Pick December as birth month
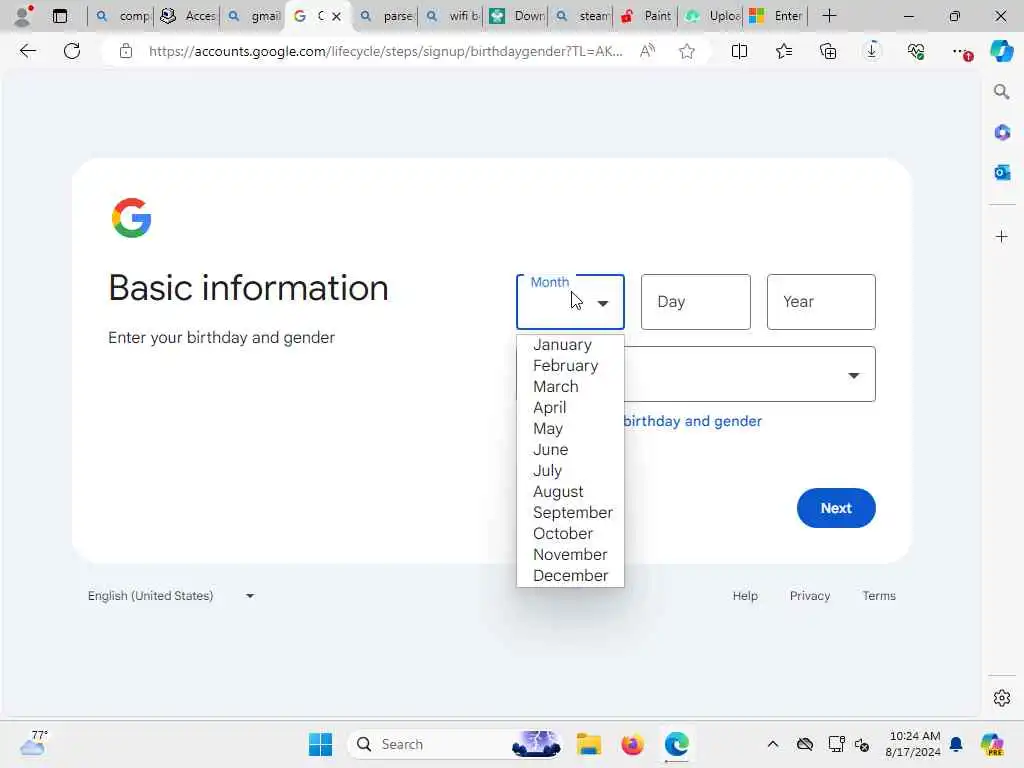 click(570, 575)
